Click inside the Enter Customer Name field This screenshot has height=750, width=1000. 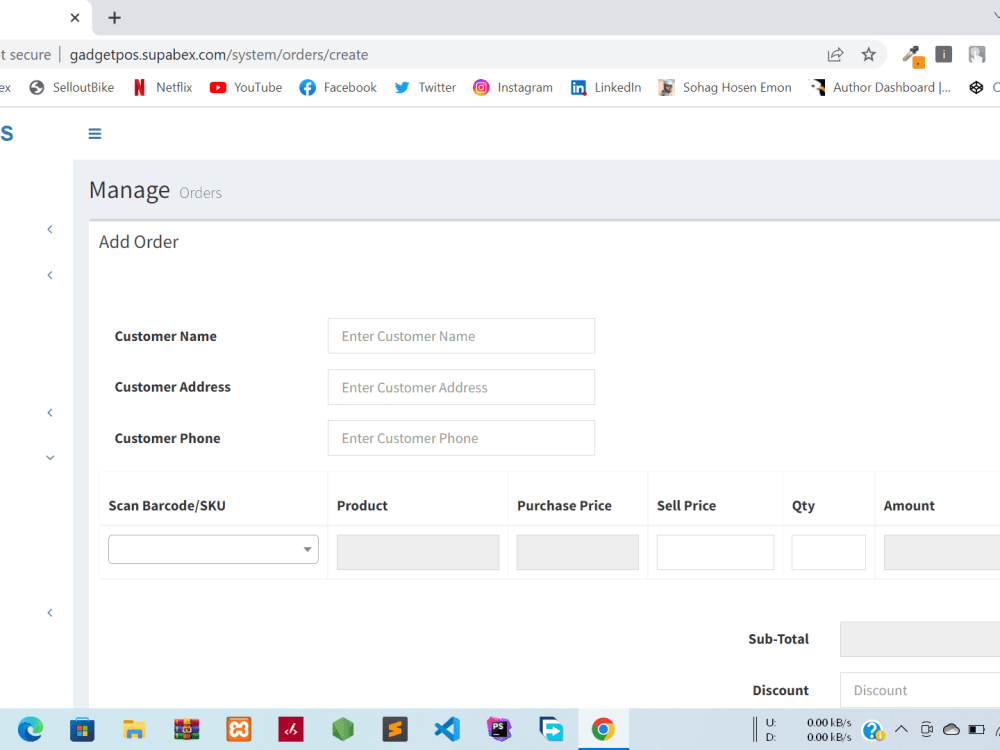[461, 335]
